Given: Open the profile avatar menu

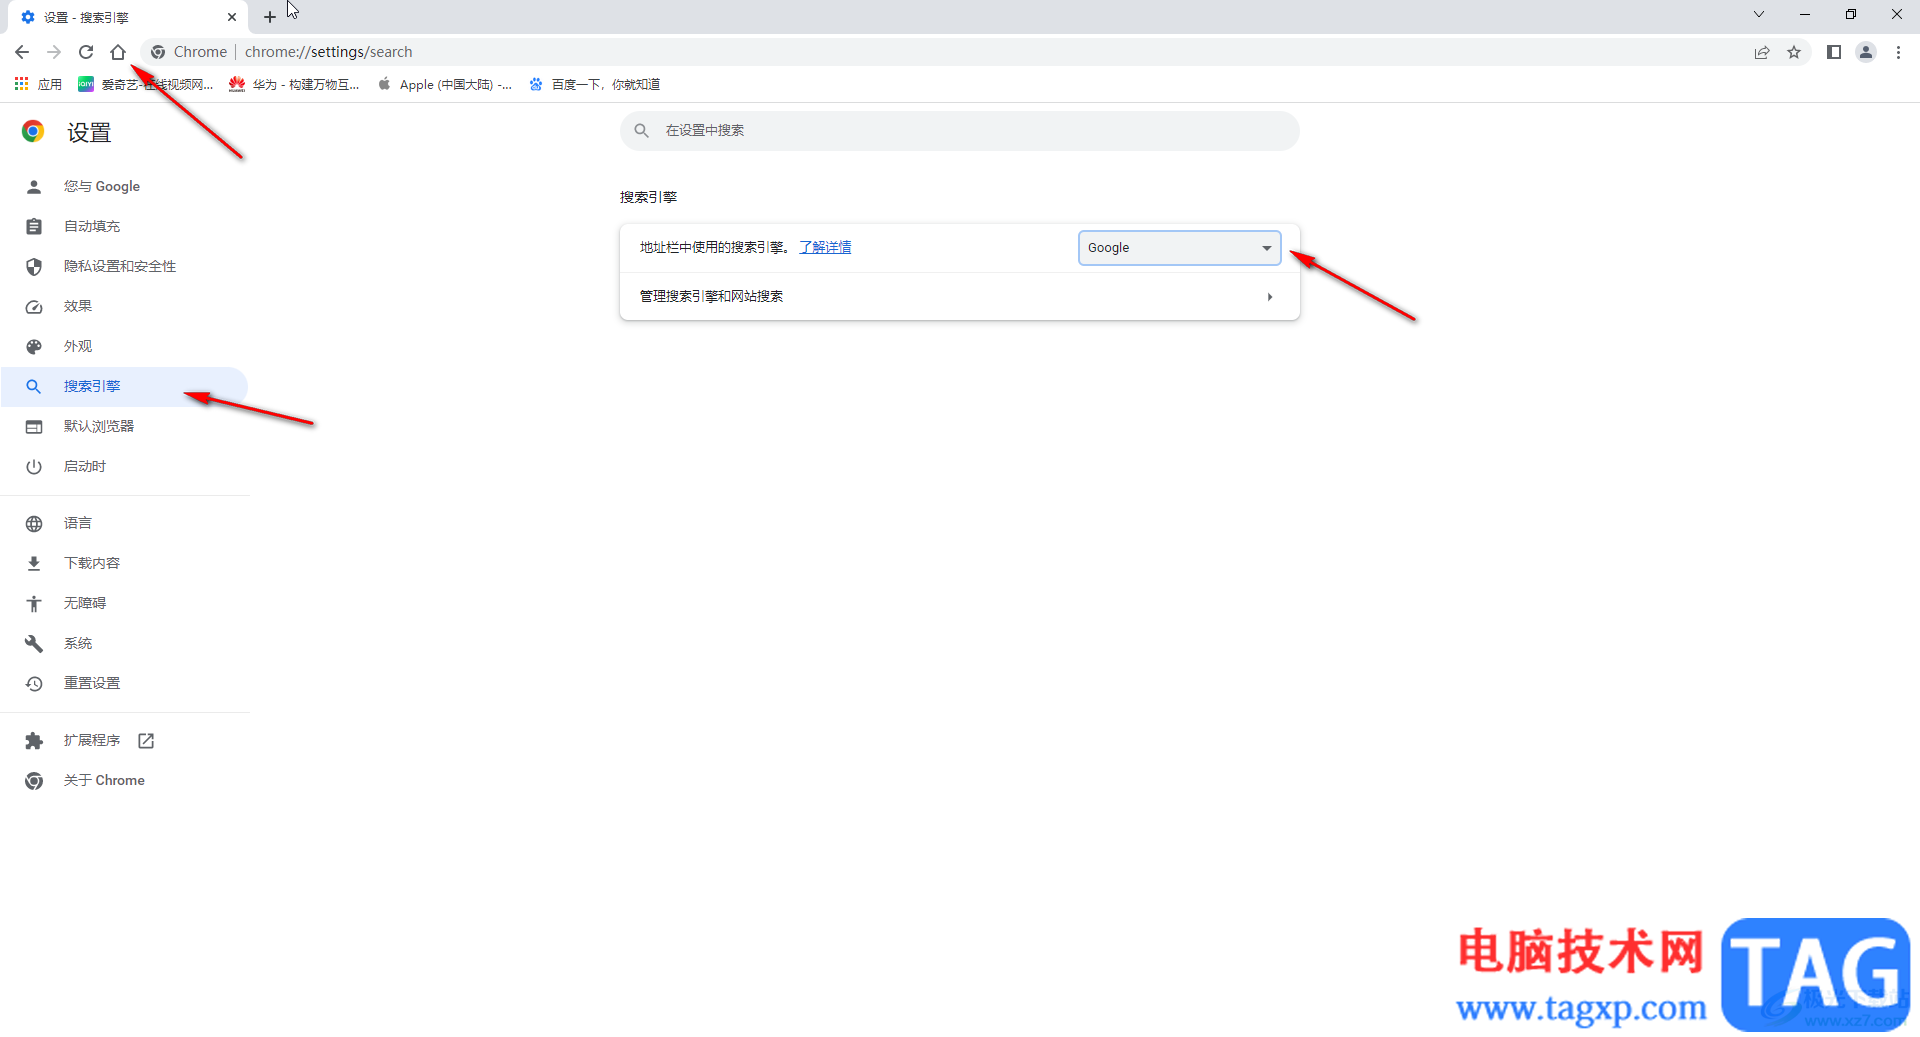Looking at the screenshot, I should (1866, 52).
